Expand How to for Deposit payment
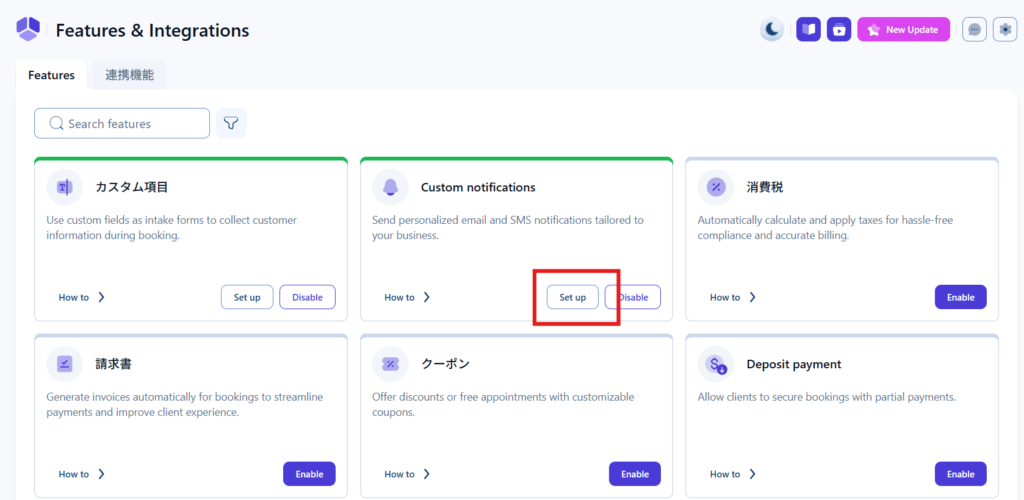 coord(734,474)
